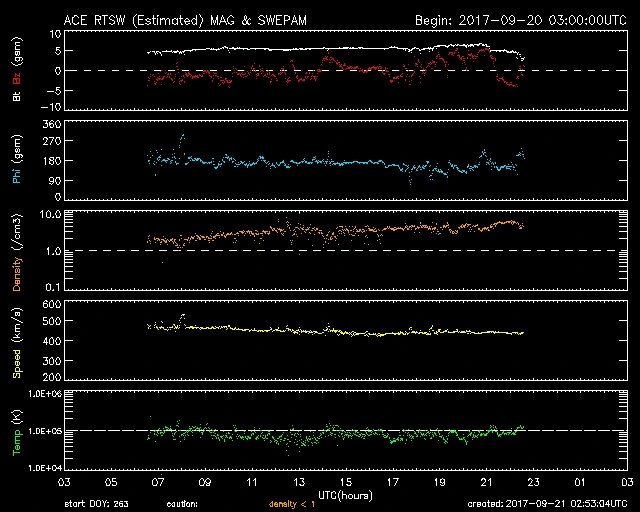The width and height of the screenshot is (640, 512).
Task: Click the '600' tick on the Speed axis
Action: coord(52,305)
